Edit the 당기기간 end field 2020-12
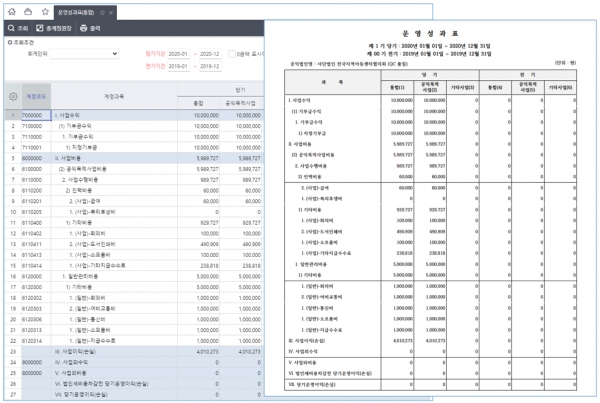 tap(210, 54)
